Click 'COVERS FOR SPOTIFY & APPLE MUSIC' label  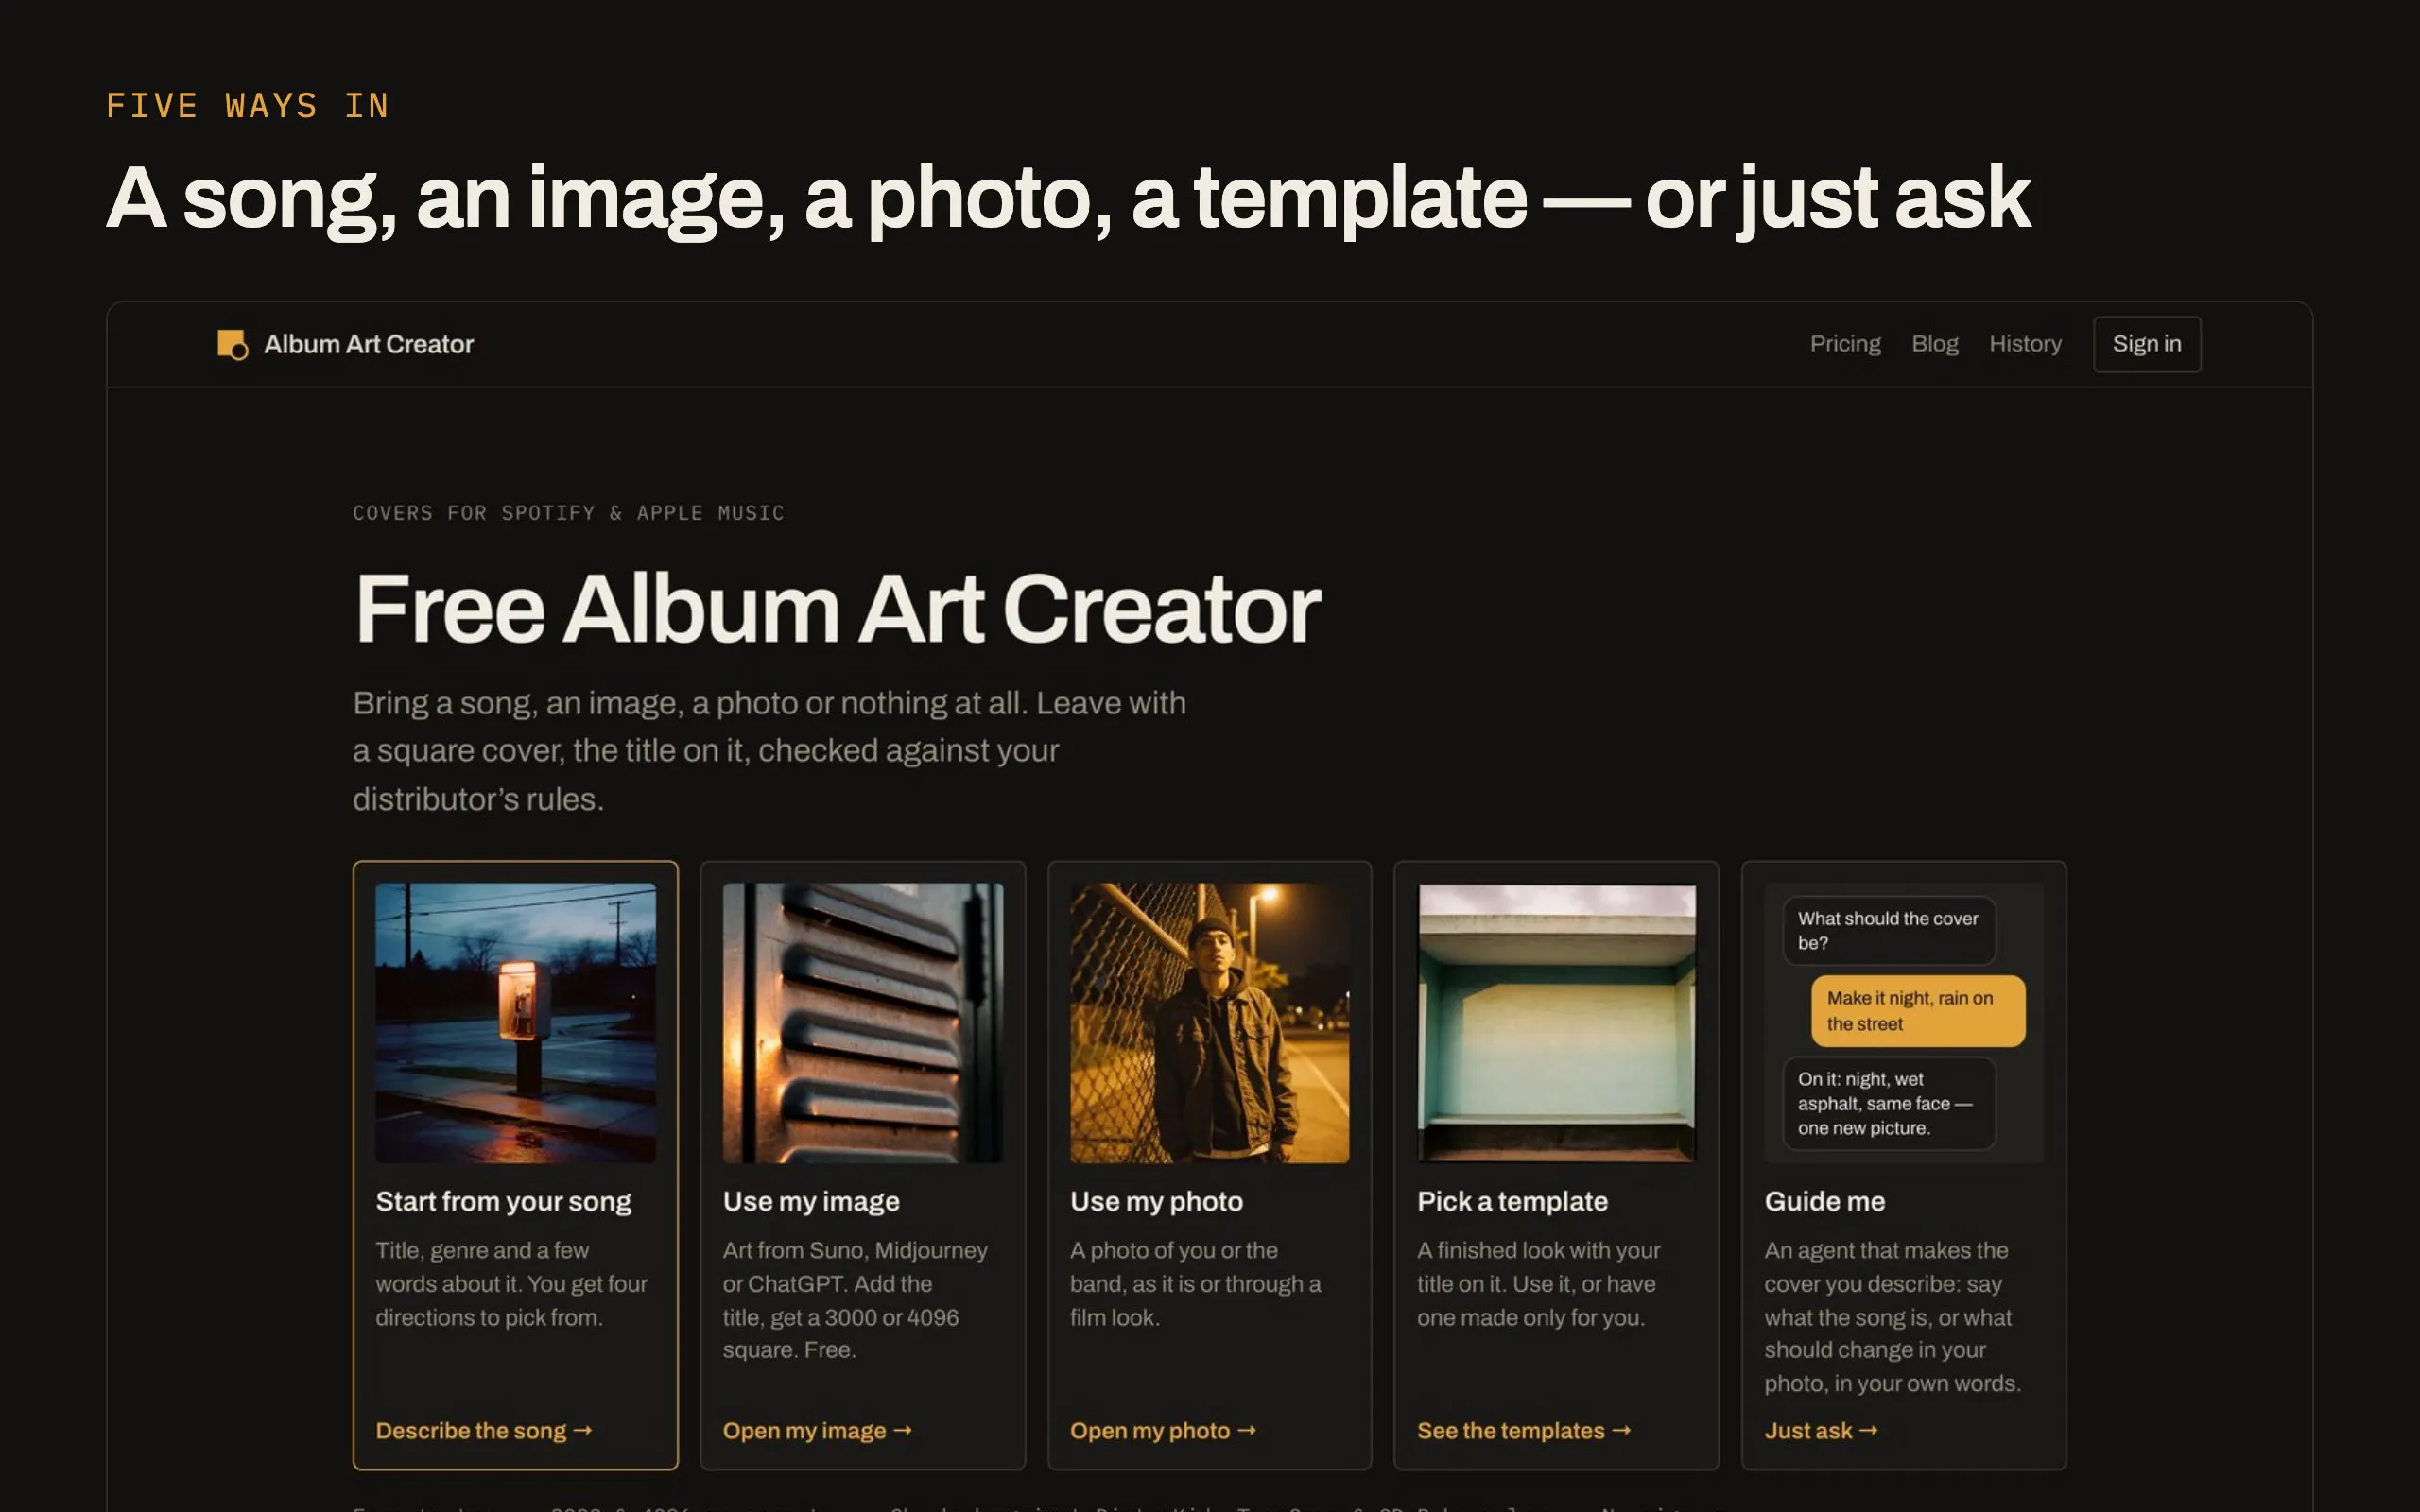[568, 513]
